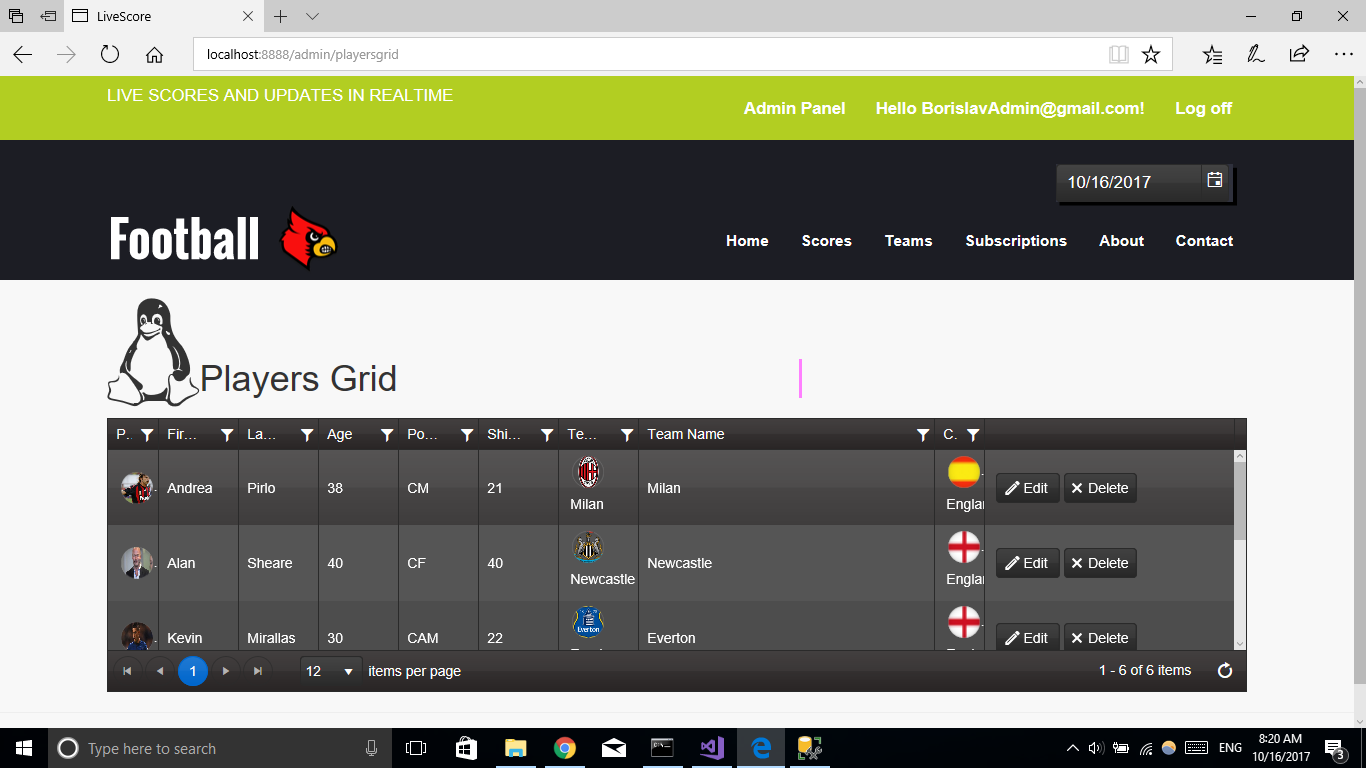
Task: Open the Contact menu item
Action: point(1204,241)
